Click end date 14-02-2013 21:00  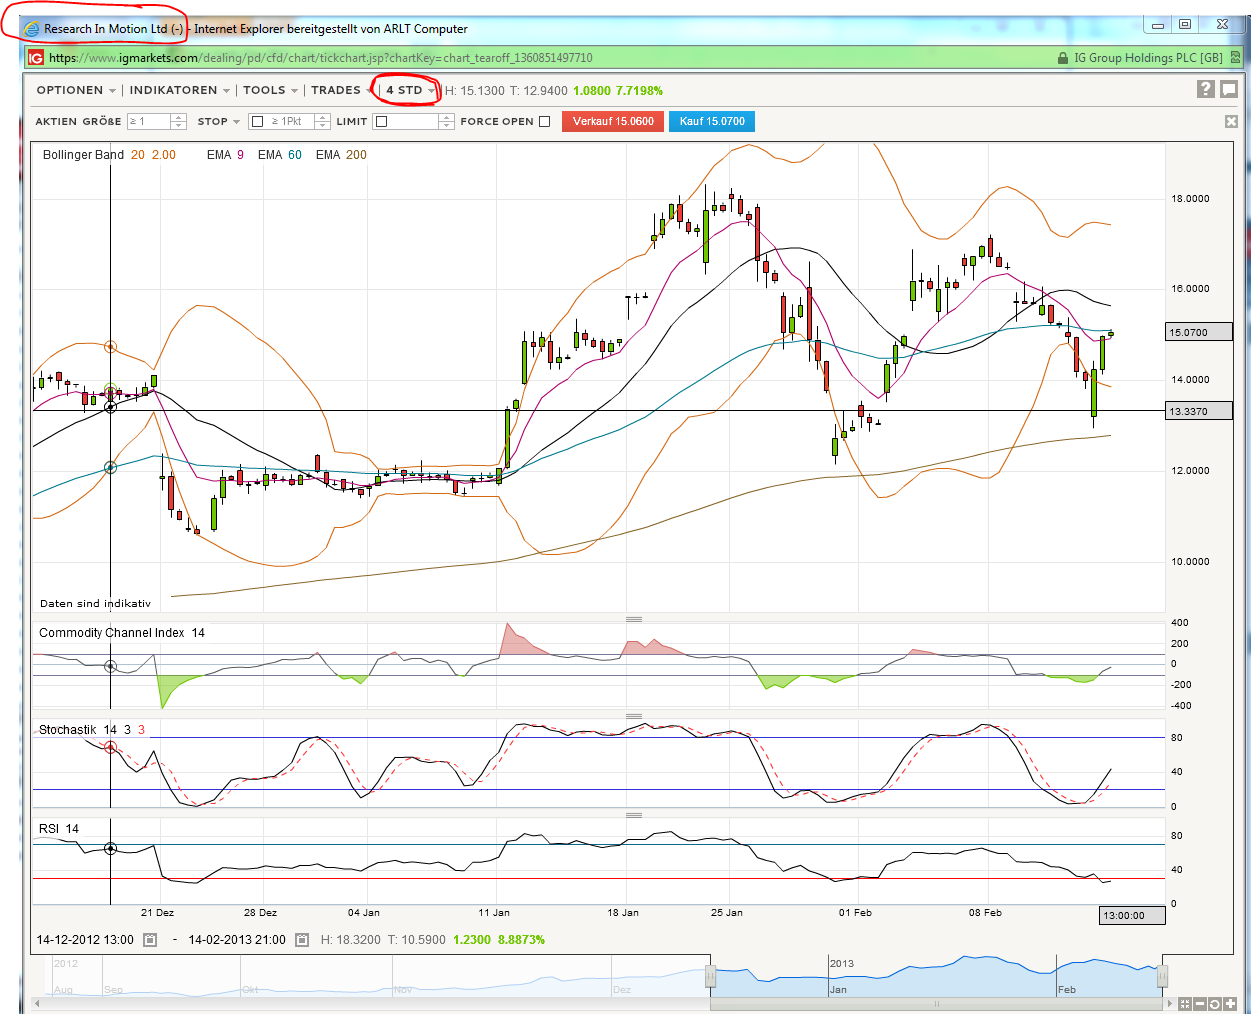(x=237, y=940)
